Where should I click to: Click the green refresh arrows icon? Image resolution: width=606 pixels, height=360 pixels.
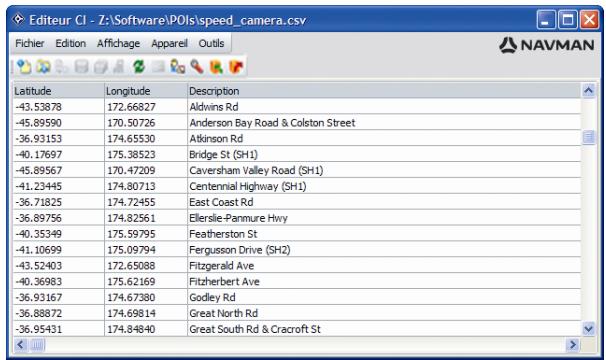(x=139, y=67)
